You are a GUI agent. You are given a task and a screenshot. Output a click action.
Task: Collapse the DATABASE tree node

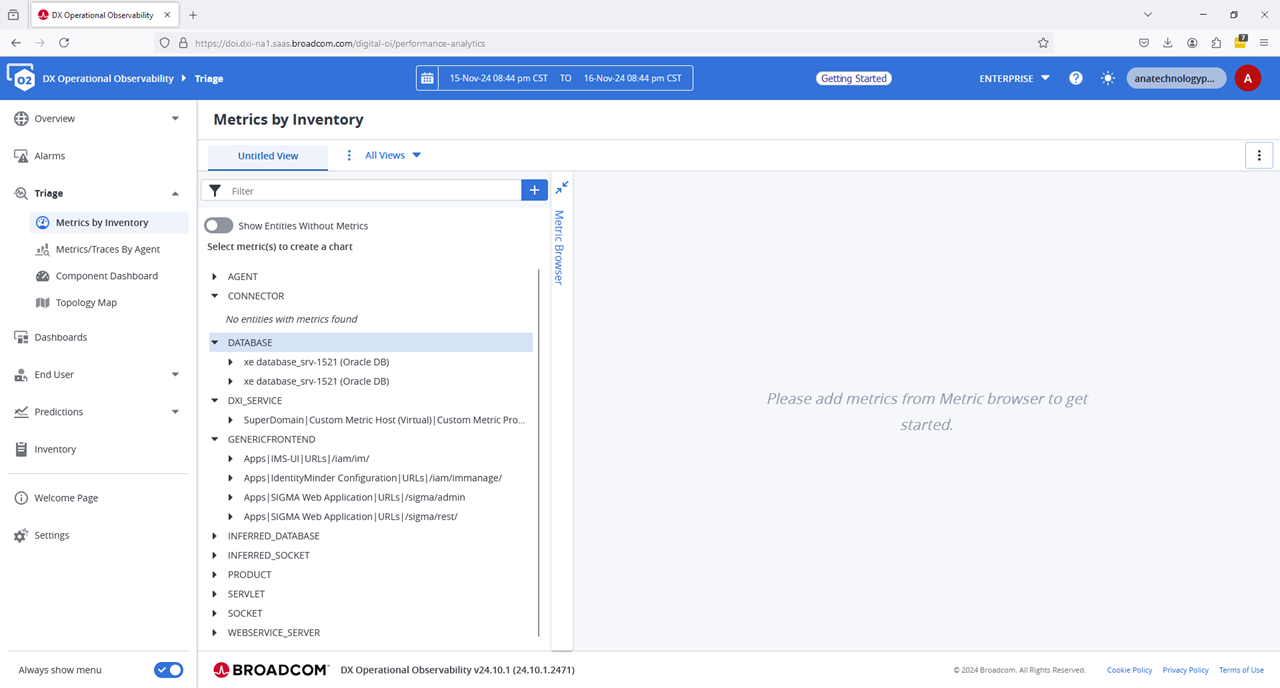215,343
